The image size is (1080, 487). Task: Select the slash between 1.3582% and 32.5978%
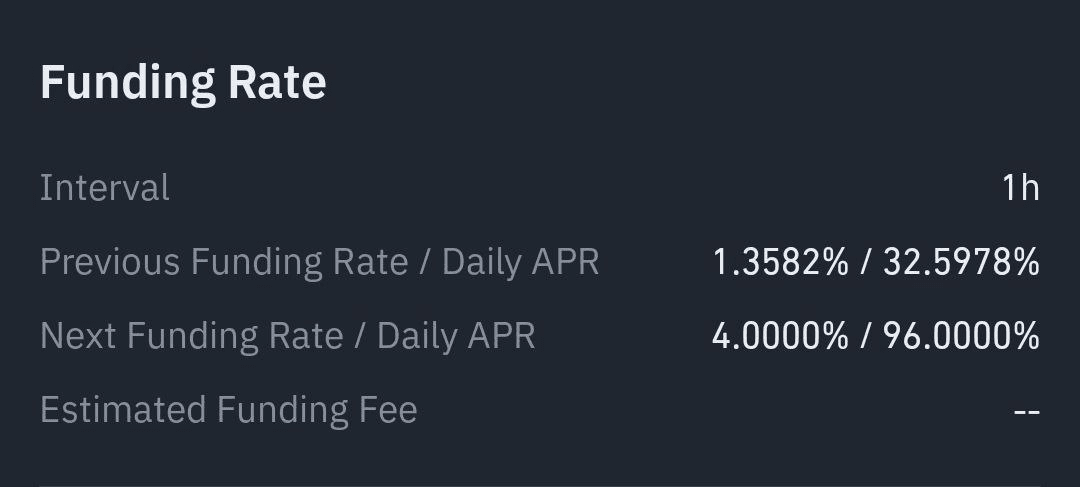click(x=866, y=262)
